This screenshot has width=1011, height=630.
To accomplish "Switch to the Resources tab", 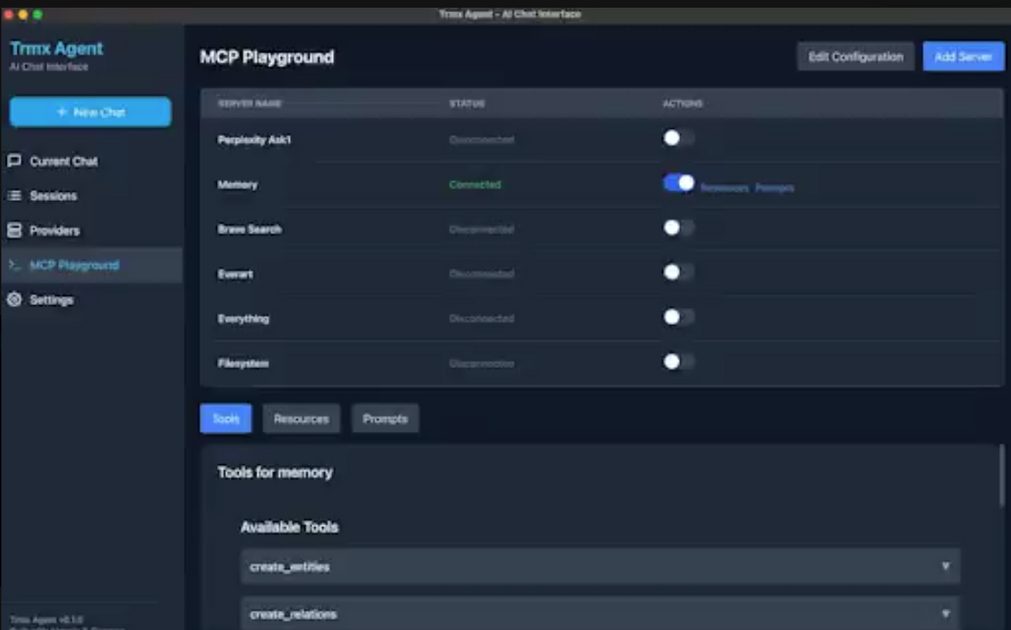I will pos(301,418).
